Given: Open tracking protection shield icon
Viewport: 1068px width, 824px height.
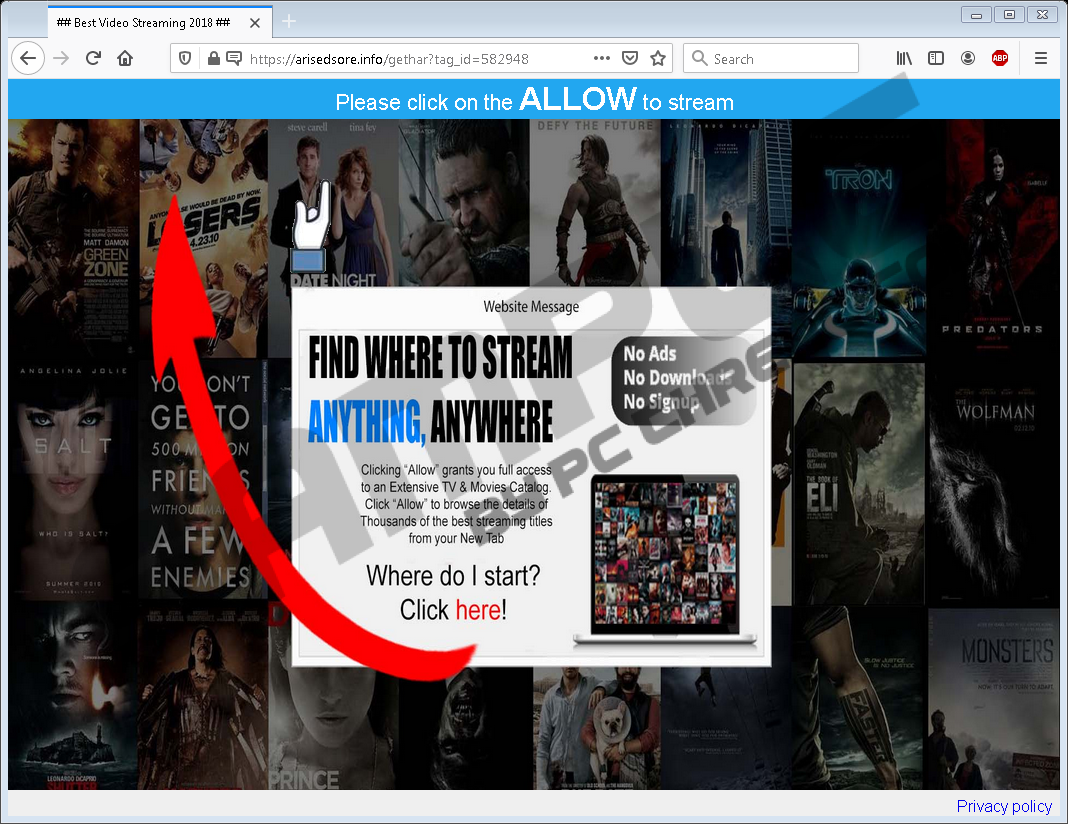Looking at the screenshot, I should pos(185,59).
